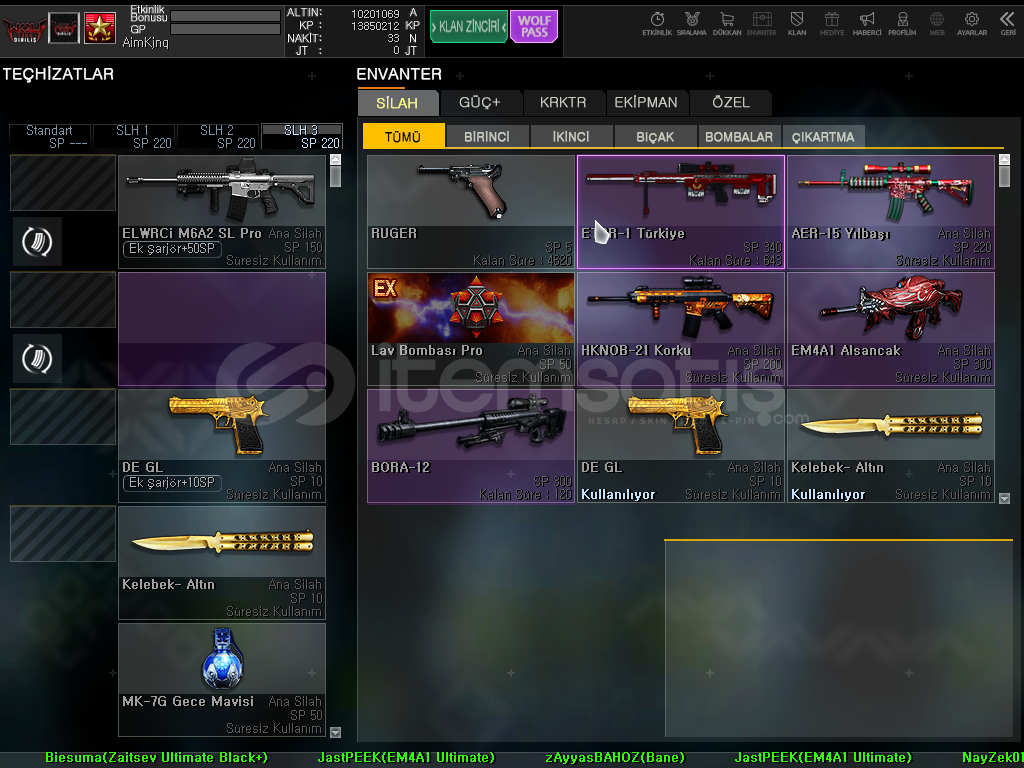Switch to the GÜÇ+ inventory tab
Viewport: 1024px width, 768px height.
(x=480, y=103)
